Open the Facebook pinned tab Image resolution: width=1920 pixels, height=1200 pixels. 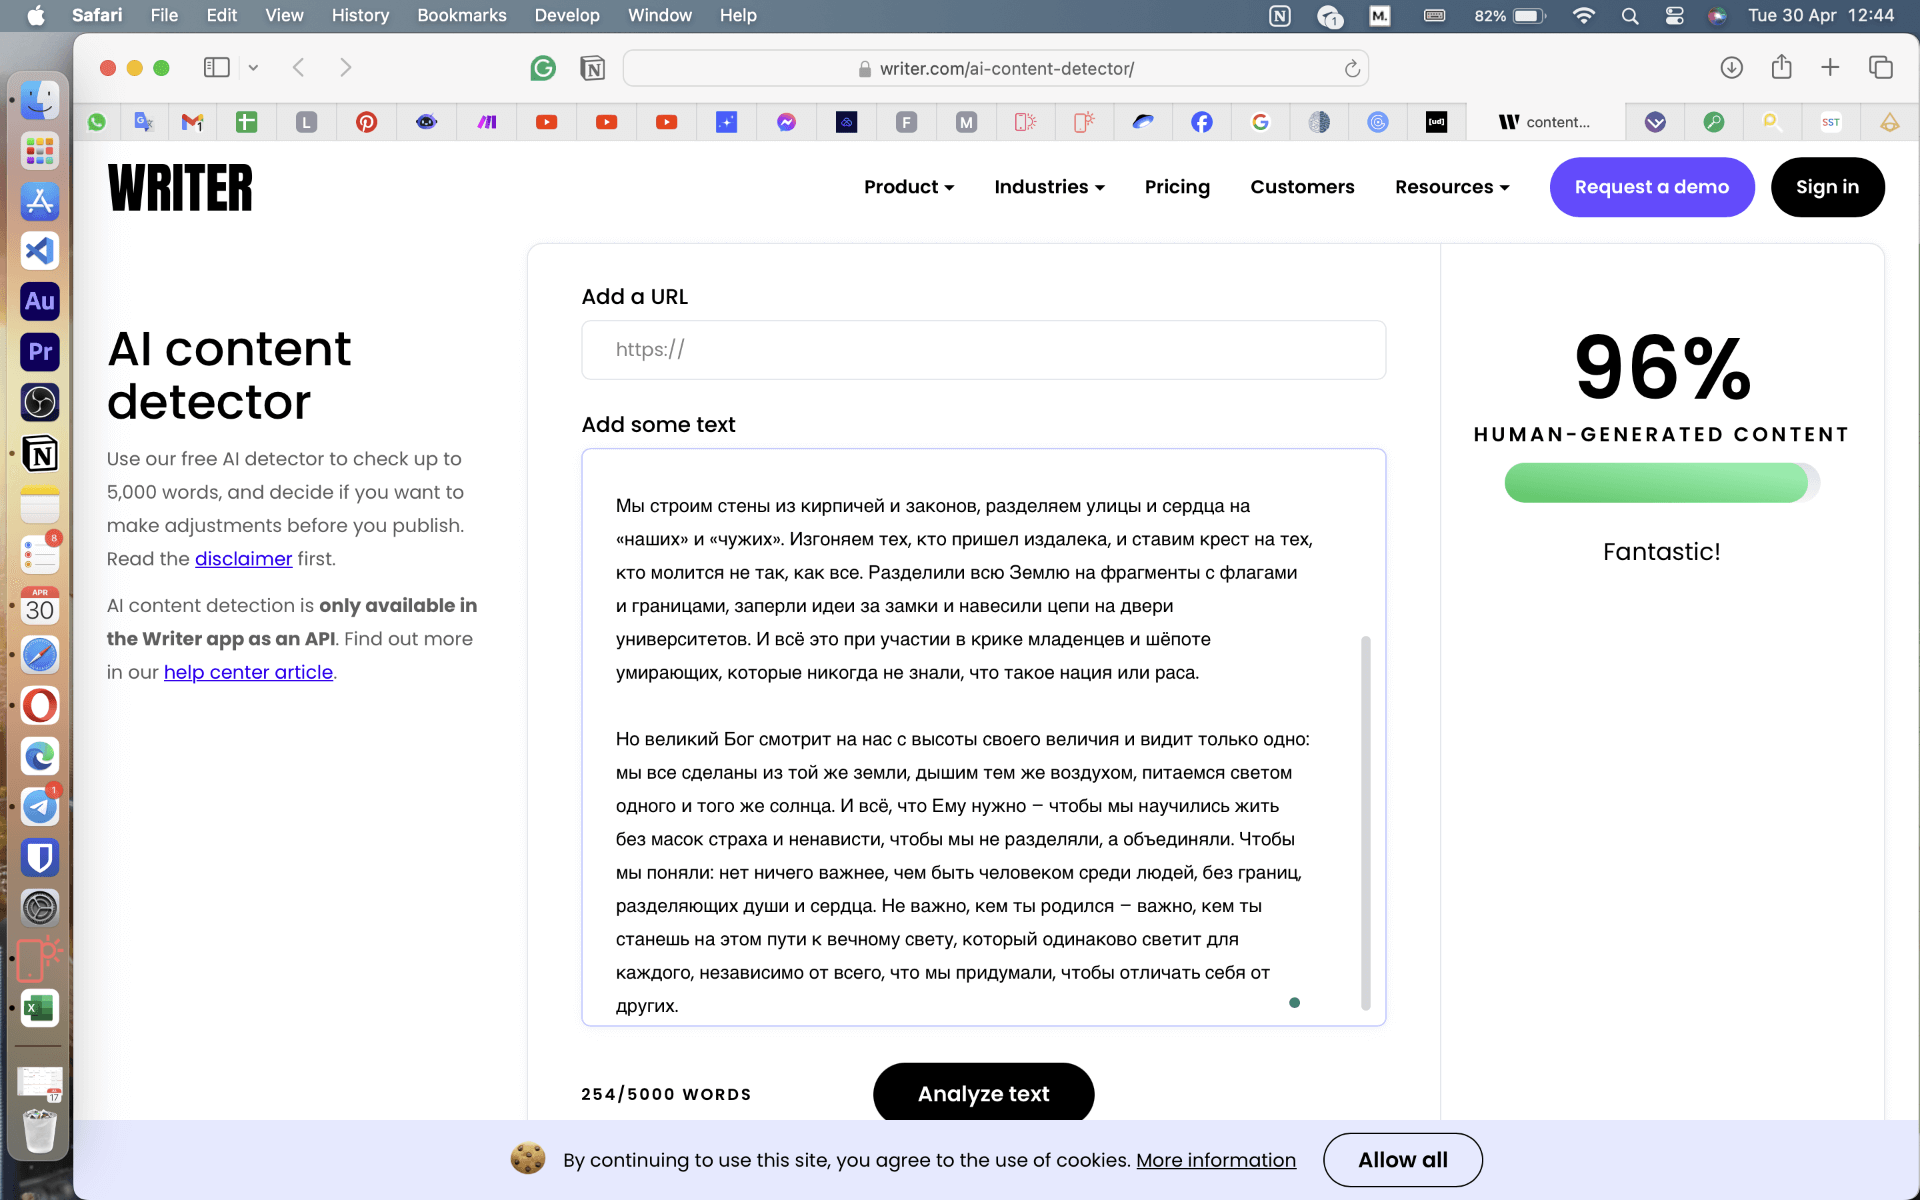coord(1202,122)
